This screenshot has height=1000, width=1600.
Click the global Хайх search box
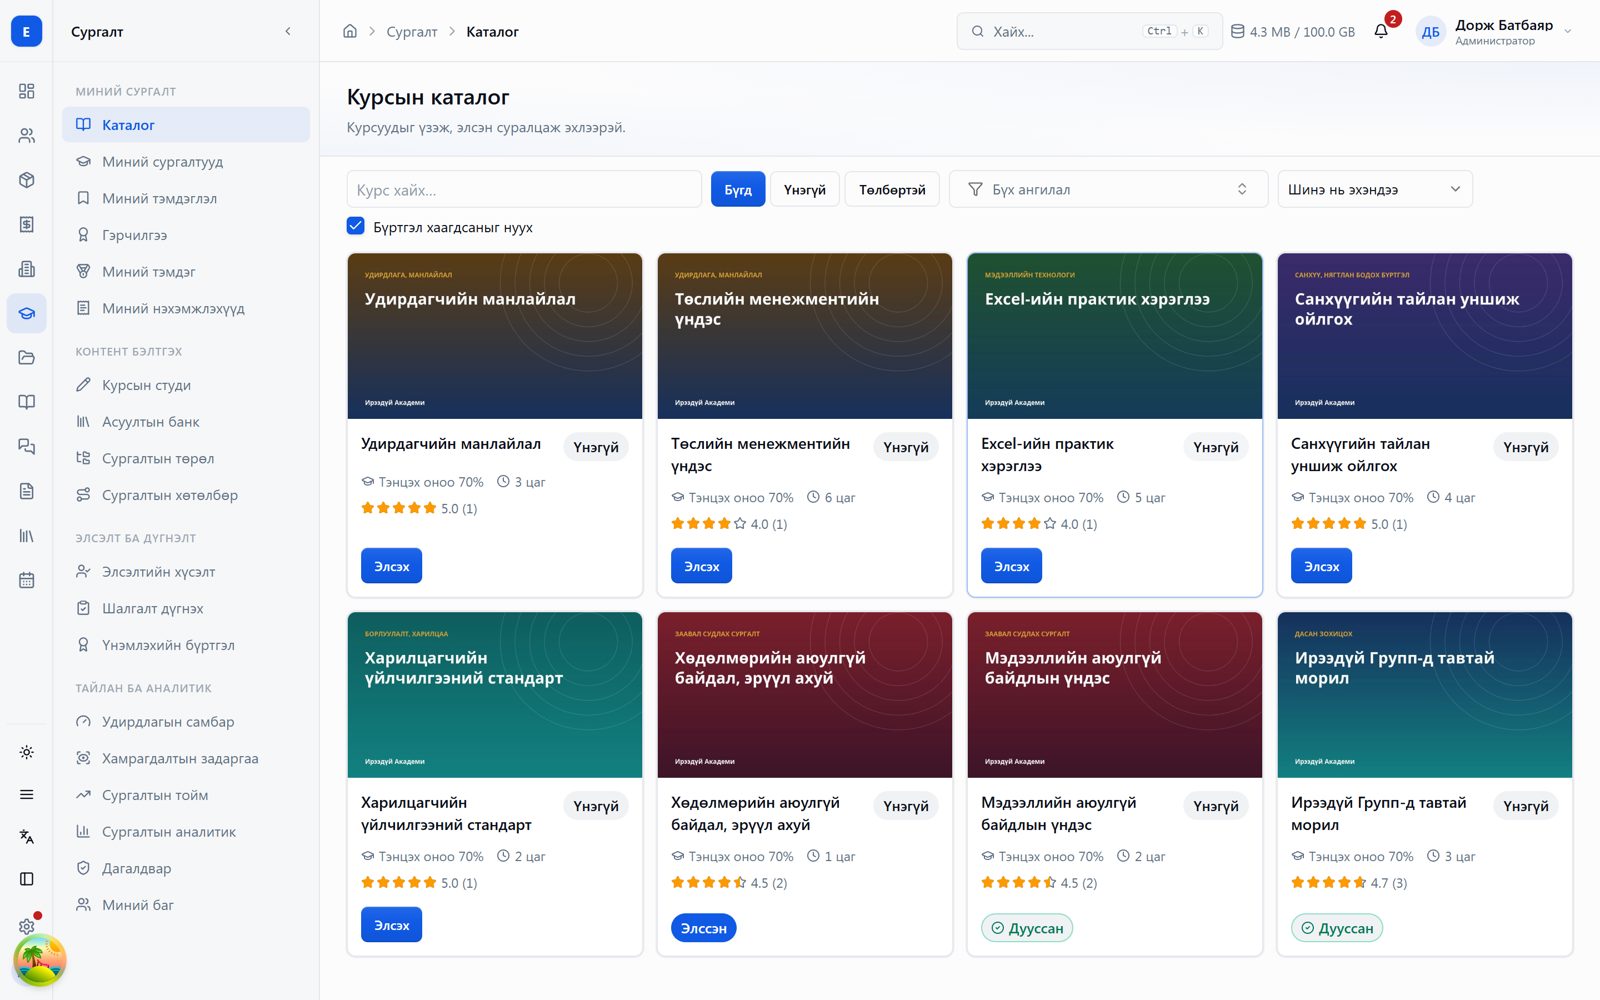click(1089, 31)
